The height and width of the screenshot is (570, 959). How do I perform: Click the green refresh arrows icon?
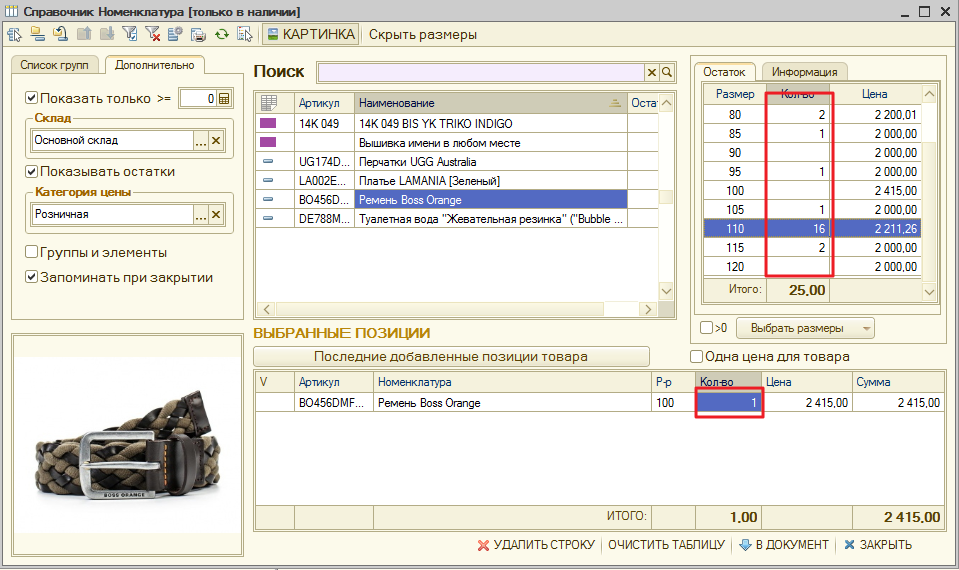(221, 34)
